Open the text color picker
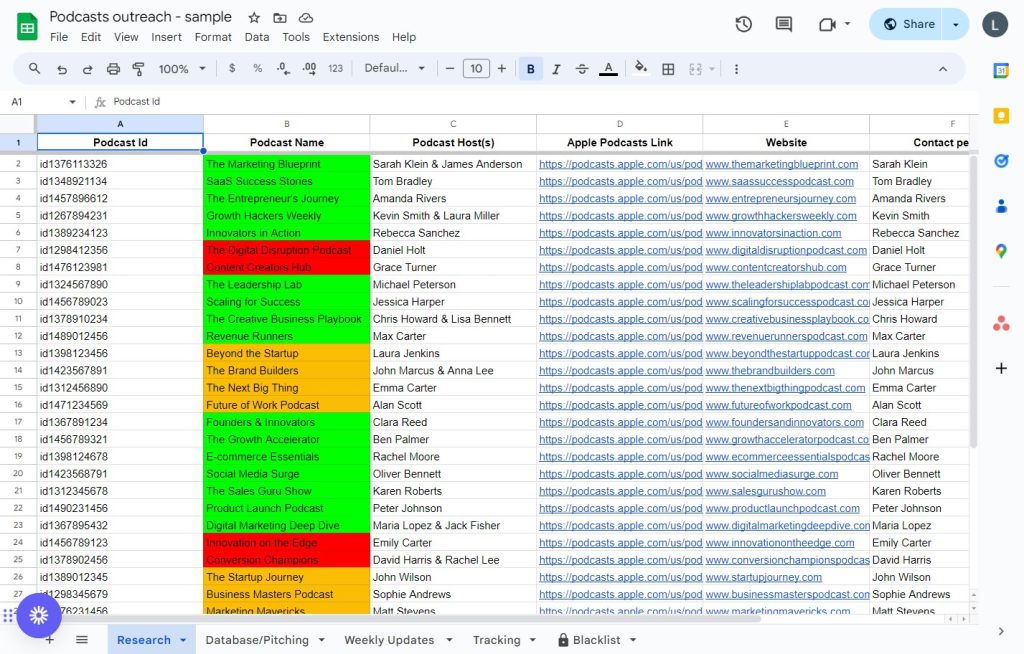This screenshot has width=1024, height=654. 608,69
